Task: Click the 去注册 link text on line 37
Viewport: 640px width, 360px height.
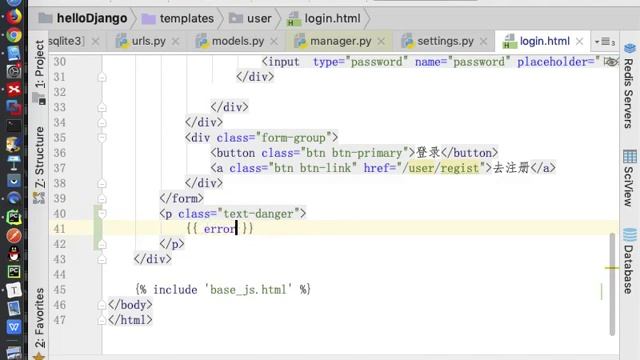Action: (x=511, y=168)
